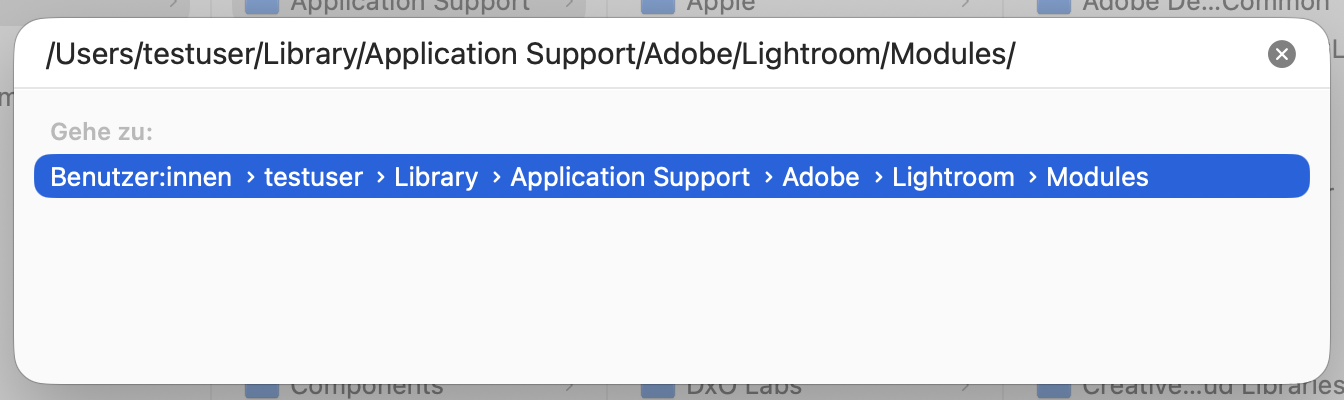1344x400 pixels.
Task: Click the chevron between Adobe and Lightroom
Action: [876, 178]
